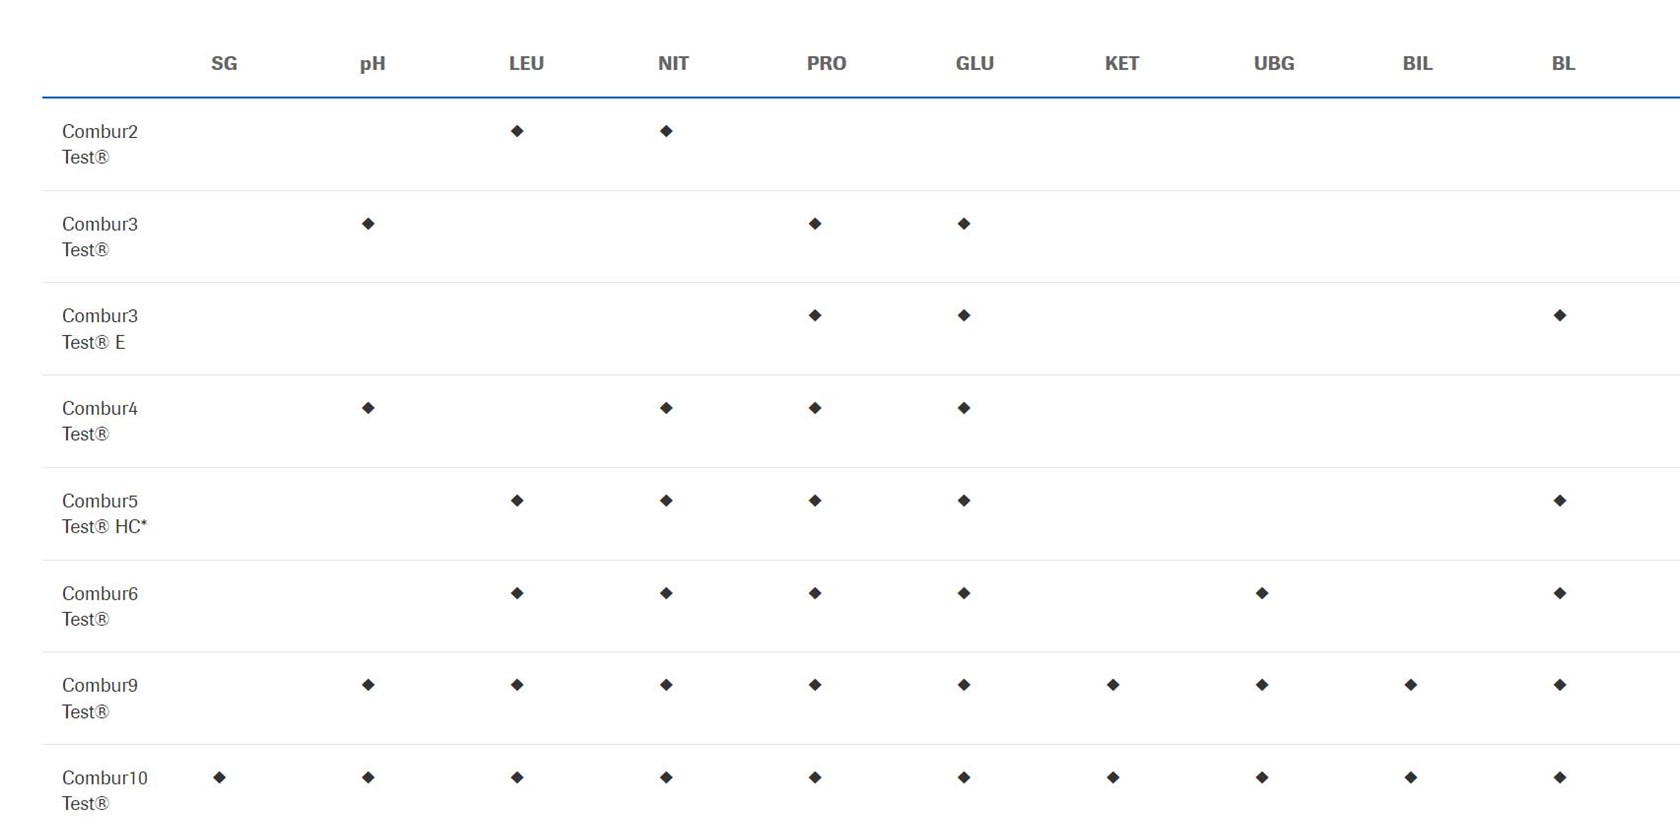Click the SG diamond in Combur10 Test row
The width and height of the screenshot is (1680, 837).
(x=219, y=778)
